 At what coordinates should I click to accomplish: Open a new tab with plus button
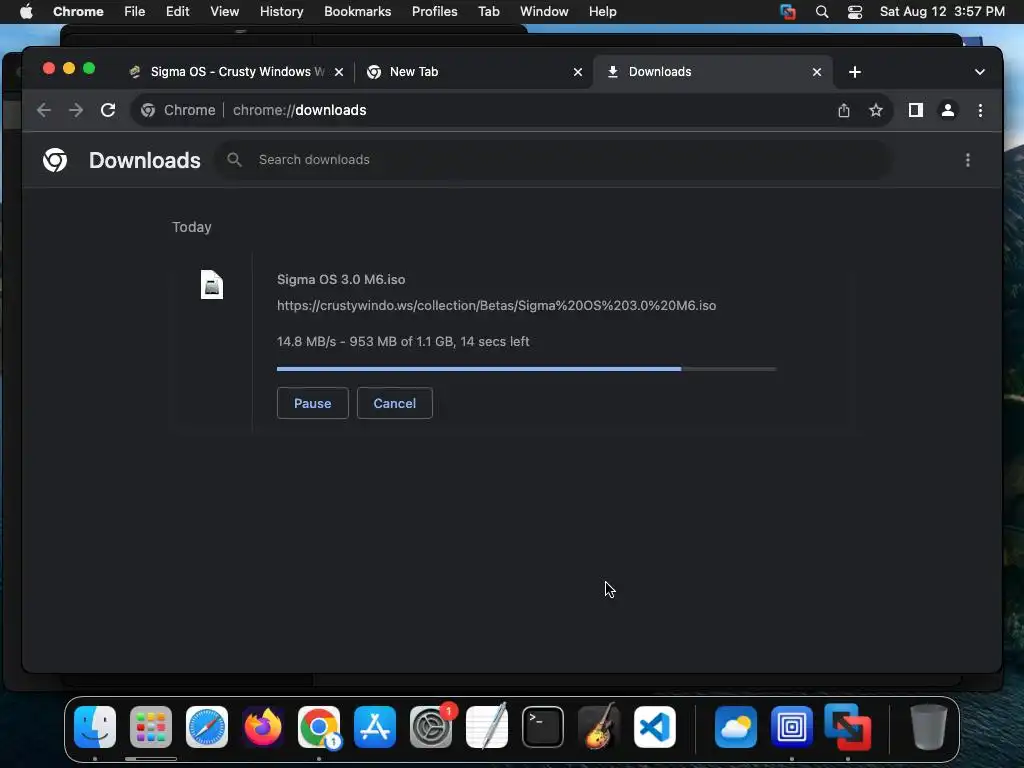[x=855, y=72]
